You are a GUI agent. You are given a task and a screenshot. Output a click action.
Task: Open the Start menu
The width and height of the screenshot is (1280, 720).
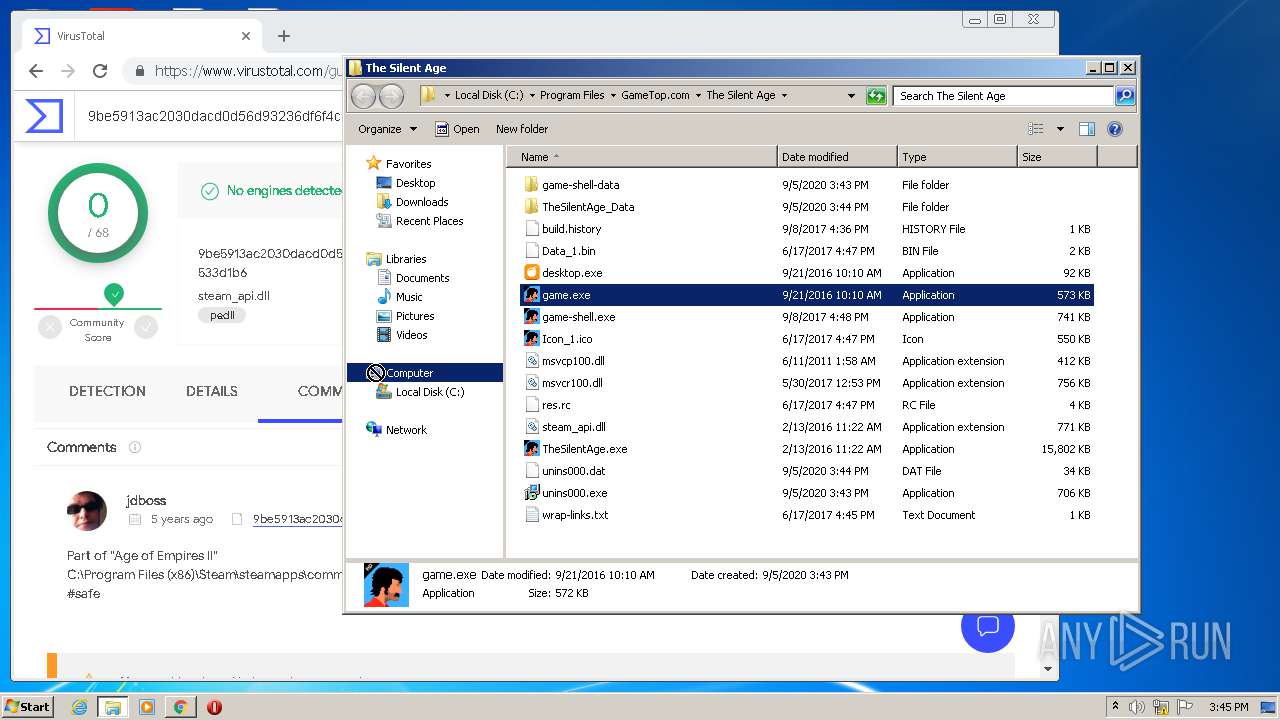28,707
